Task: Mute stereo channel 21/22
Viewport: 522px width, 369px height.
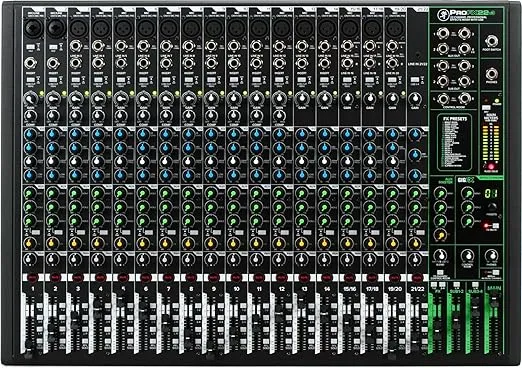Action: coord(417,277)
